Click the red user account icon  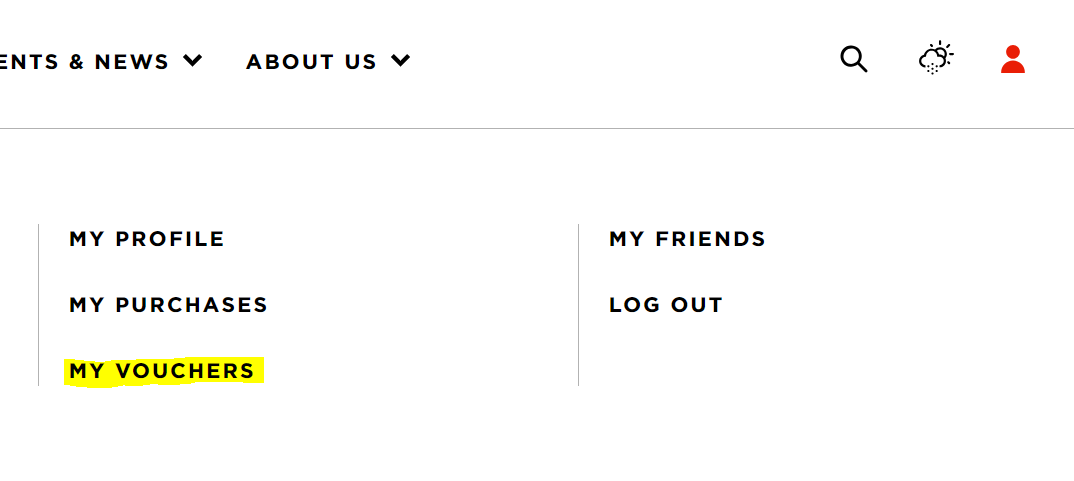pyautogui.click(x=1012, y=59)
